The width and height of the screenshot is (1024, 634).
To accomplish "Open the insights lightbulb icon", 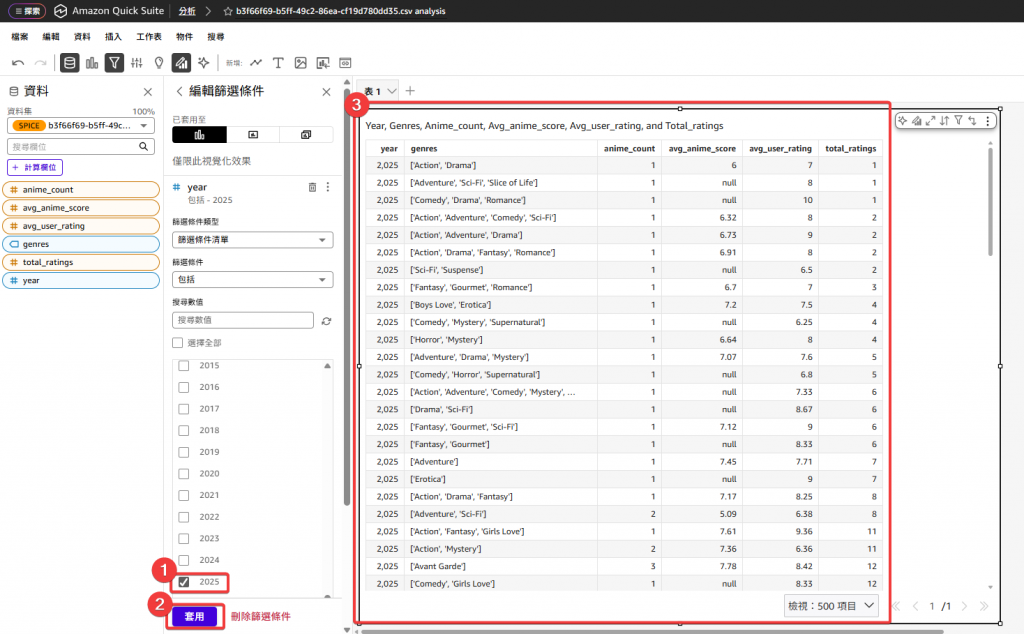I will coord(159,63).
